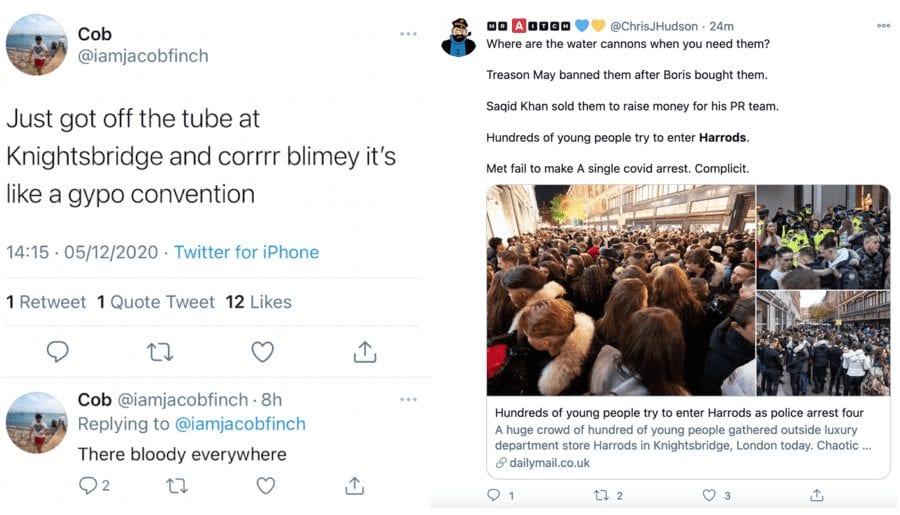Open Cob's profile picture on main tweet
This screenshot has height=515, width=900.
pyautogui.click(x=37, y=45)
